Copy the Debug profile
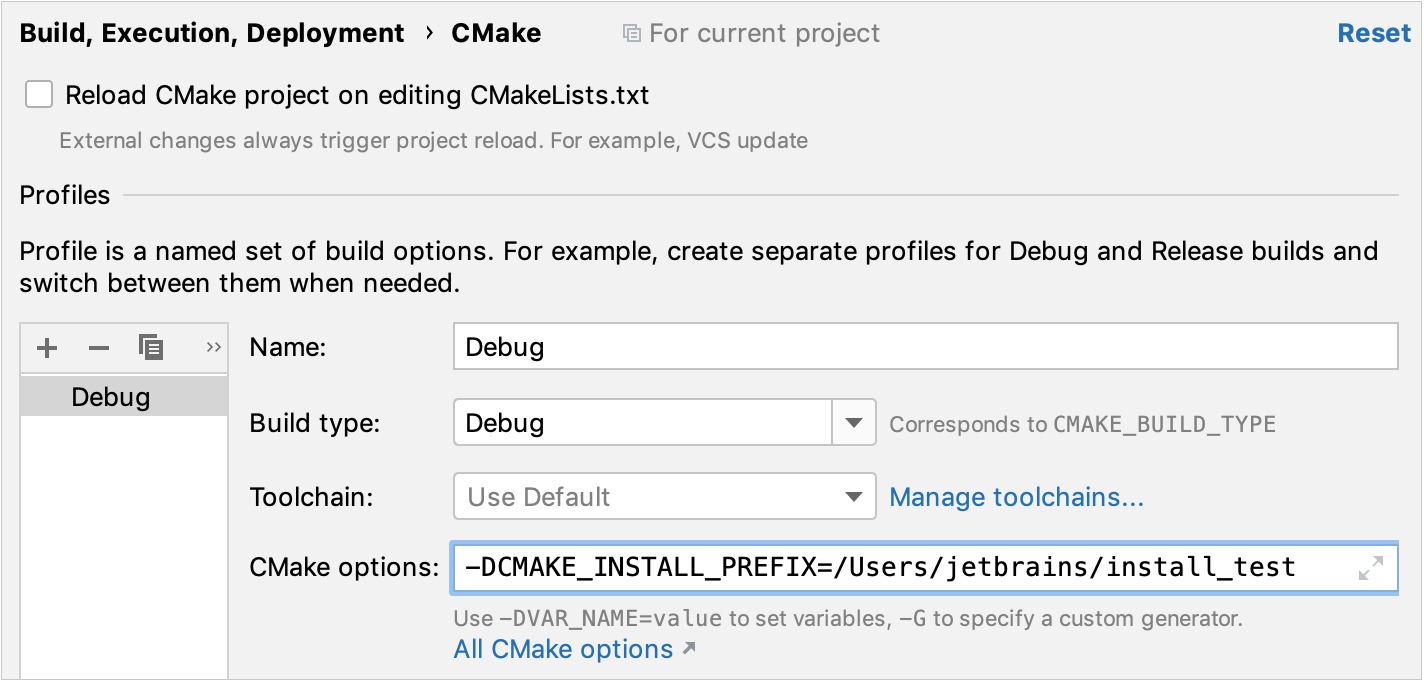The height and width of the screenshot is (682, 1424). tap(150, 347)
